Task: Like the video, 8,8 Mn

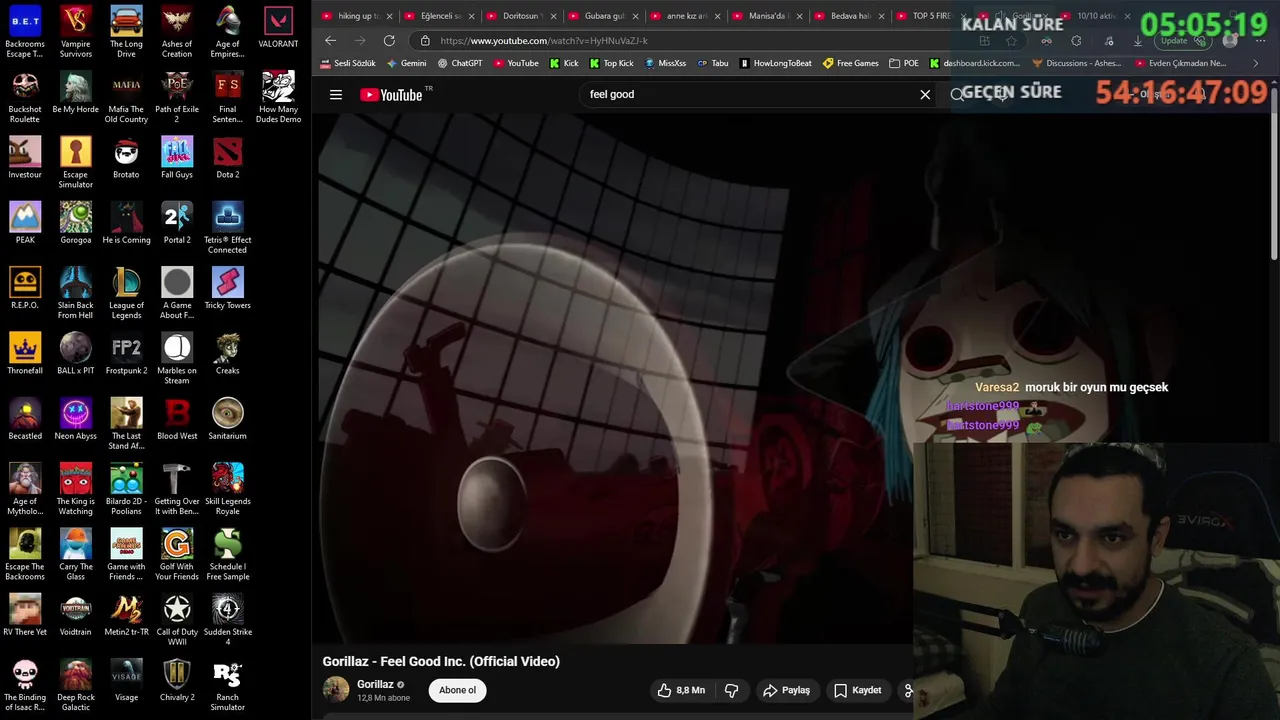Action: tap(680, 690)
